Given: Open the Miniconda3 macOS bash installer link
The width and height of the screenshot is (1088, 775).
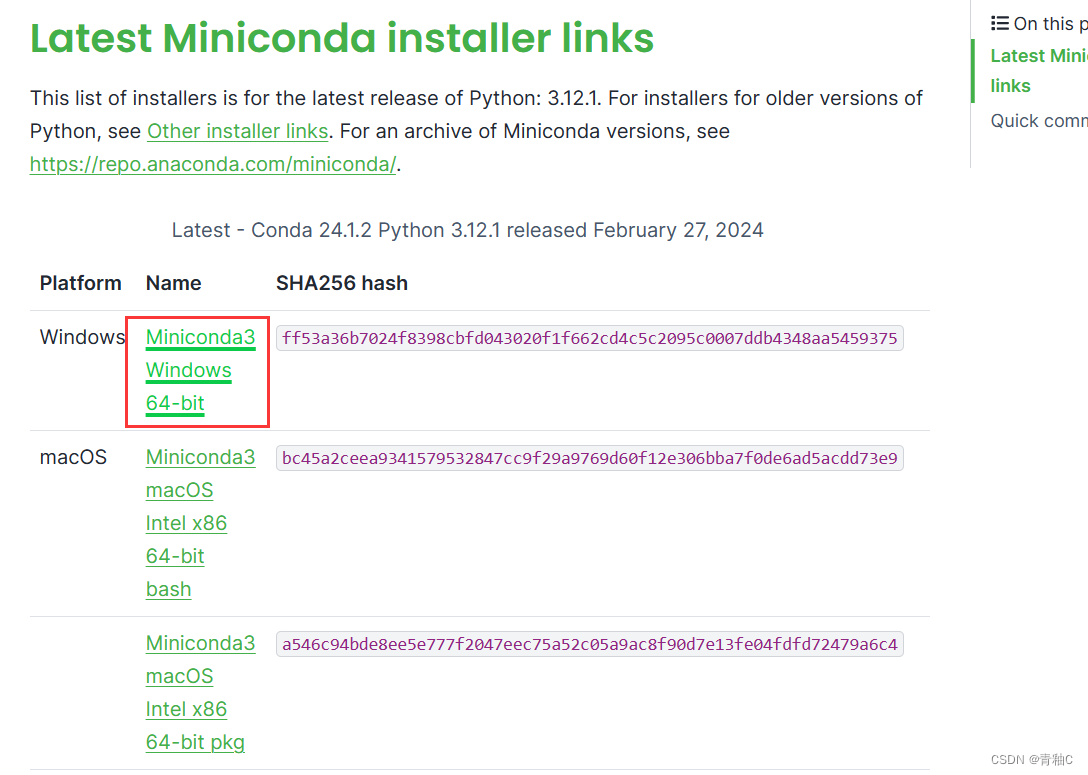Looking at the screenshot, I should (x=200, y=457).
